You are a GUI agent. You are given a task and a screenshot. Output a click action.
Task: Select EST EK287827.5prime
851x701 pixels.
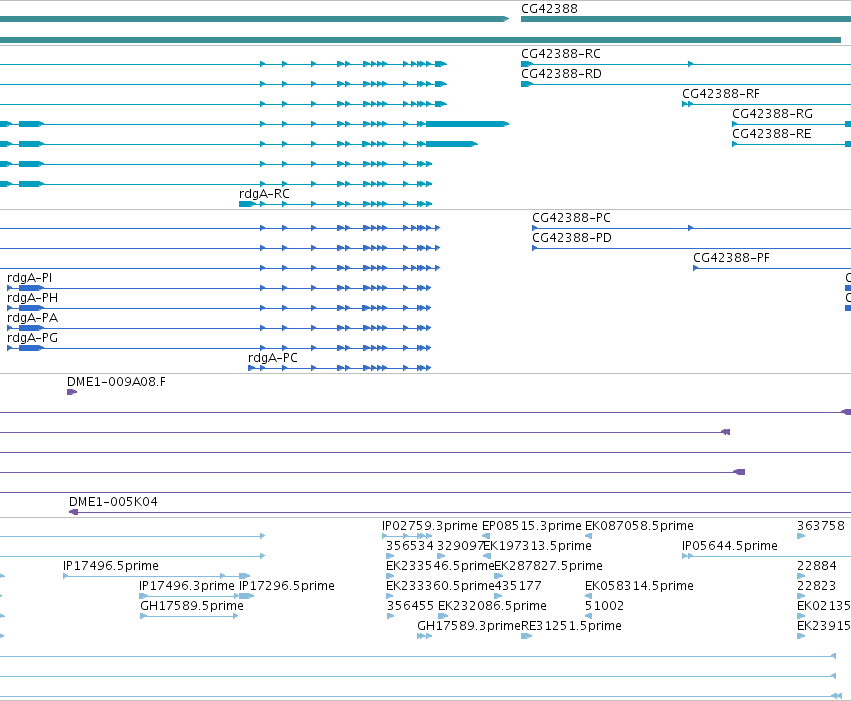548,566
